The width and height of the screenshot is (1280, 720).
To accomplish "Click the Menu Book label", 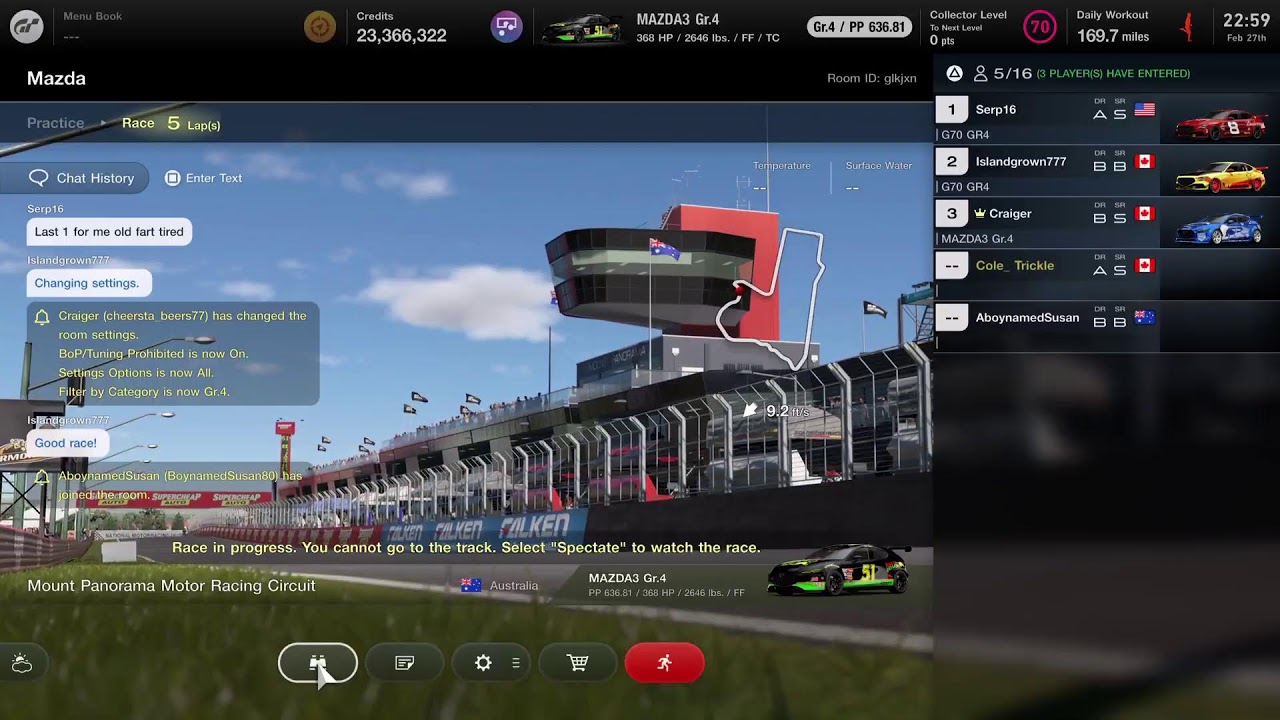I will tap(92, 16).
